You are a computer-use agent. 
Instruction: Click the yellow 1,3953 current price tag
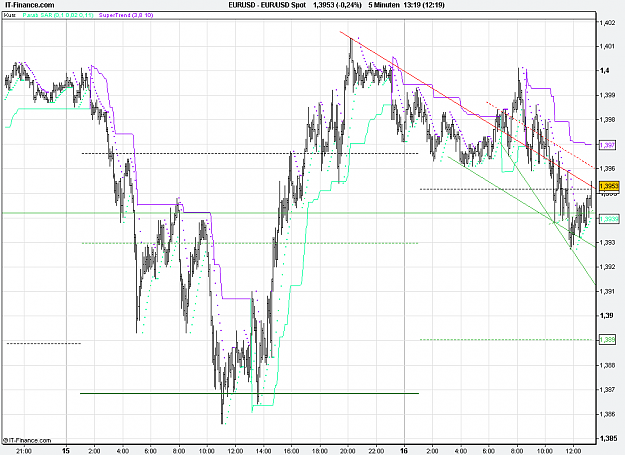(608, 186)
